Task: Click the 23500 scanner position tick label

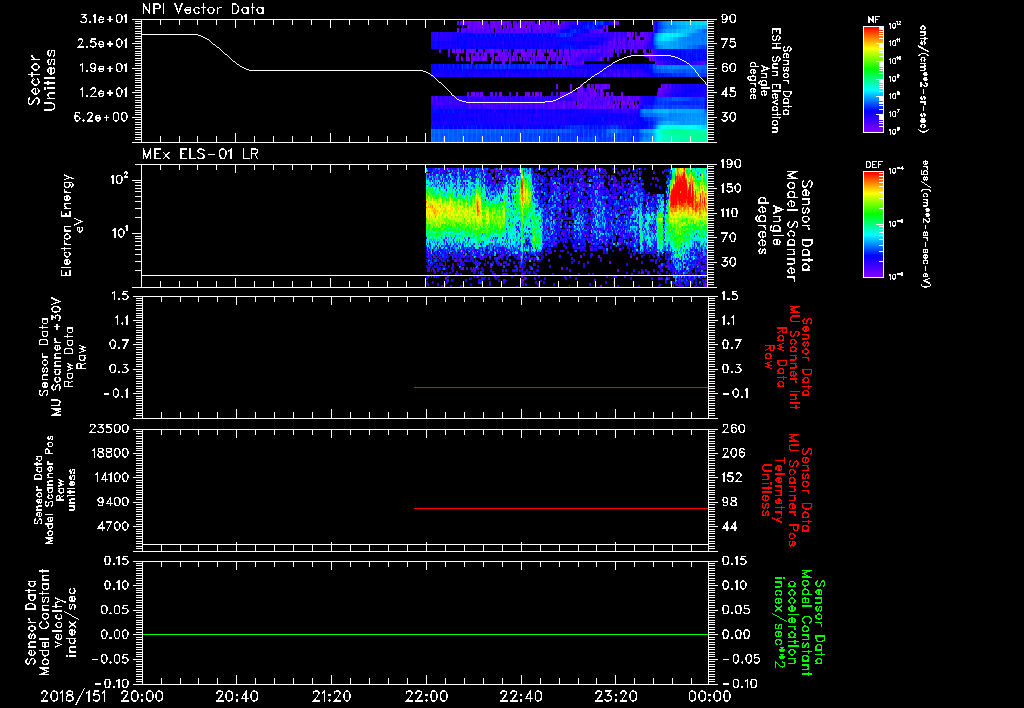Action: click(x=109, y=429)
